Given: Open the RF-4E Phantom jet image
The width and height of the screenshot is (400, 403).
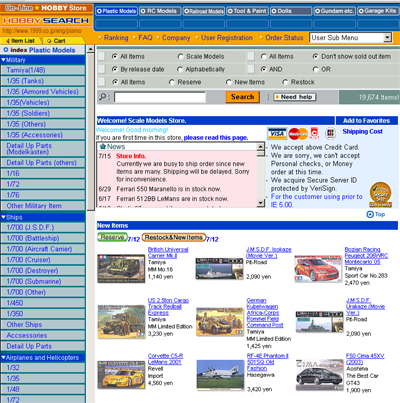Looking at the screenshot, I should click(220, 375).
